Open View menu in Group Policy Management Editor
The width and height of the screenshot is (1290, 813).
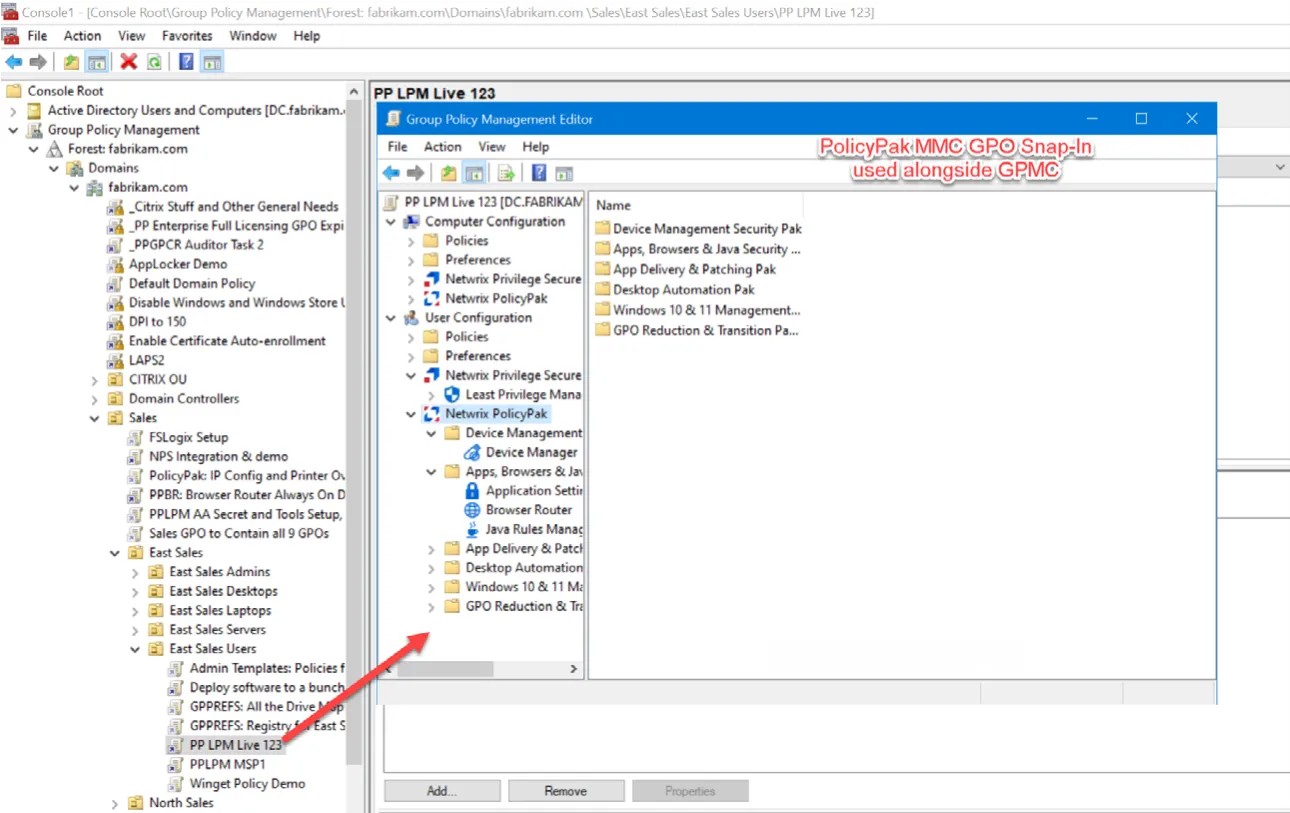click(492, 147)
